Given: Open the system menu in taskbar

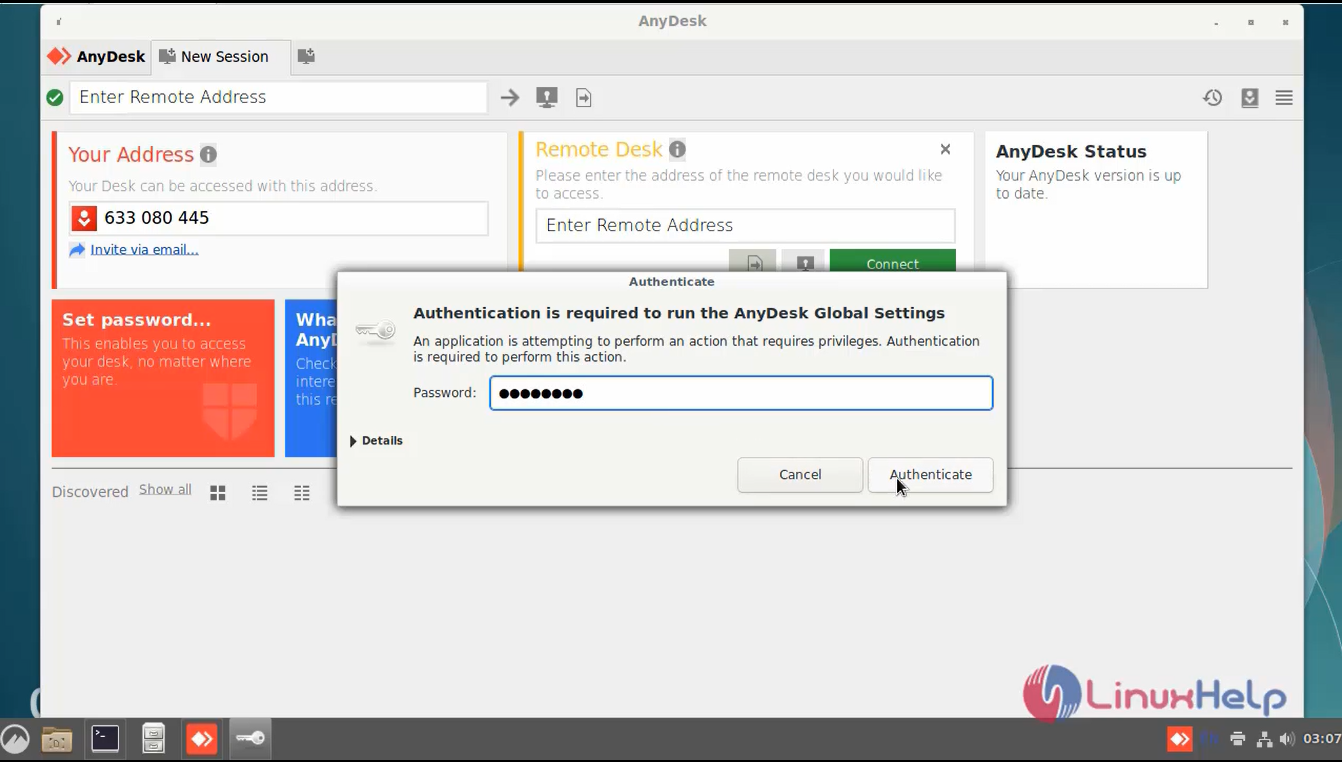Looking at the screenshot, I should click(x=15, y=739).
